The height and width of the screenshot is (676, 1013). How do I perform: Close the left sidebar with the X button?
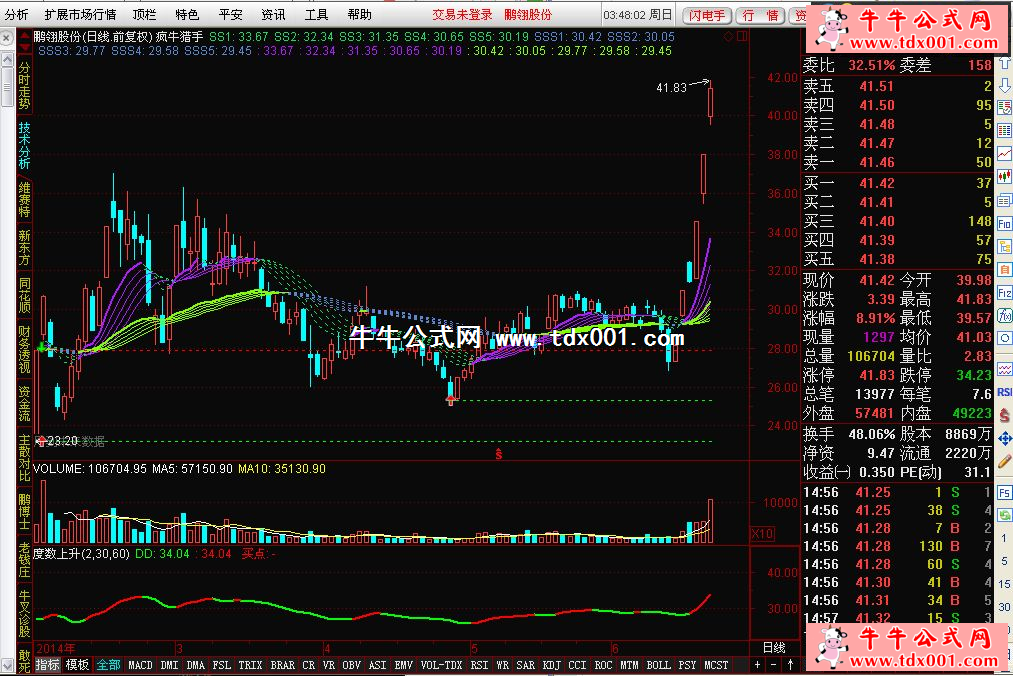pyautogui.click(x=6, y=39)
